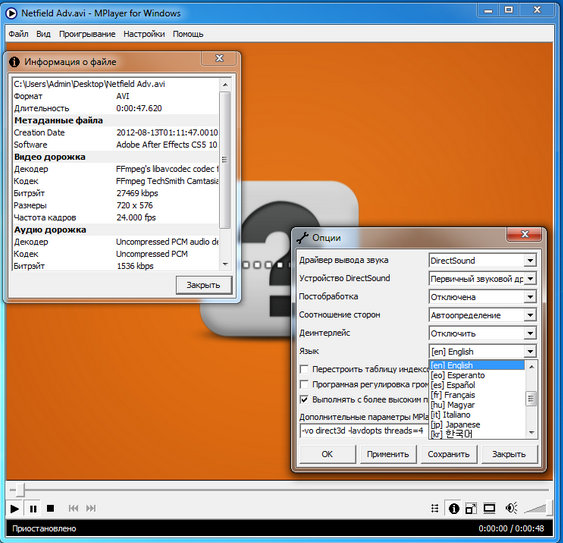Viewport: 563px width, 543px height.
Task: Open the Настройки menu
Action: (144, 34)
